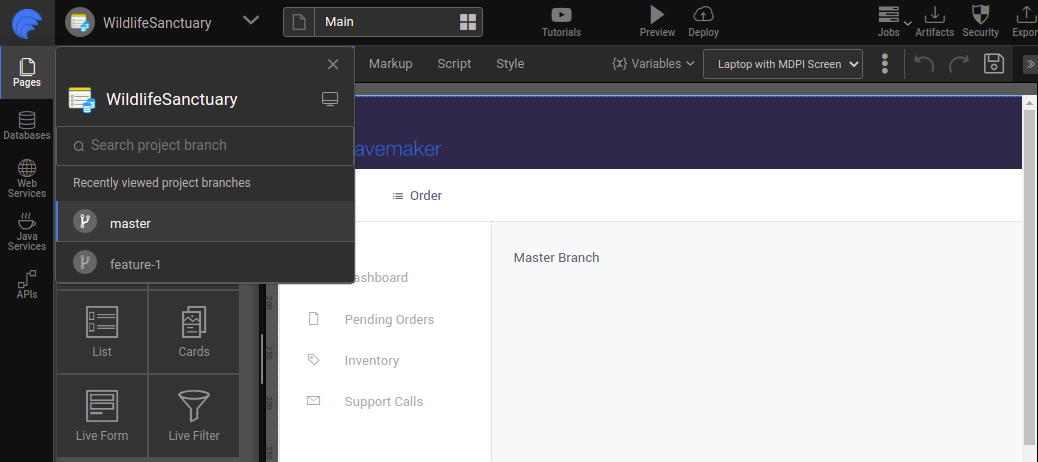Open the Security shield icon
Screen dimensions: 1038x462
[x=980, y=15]
